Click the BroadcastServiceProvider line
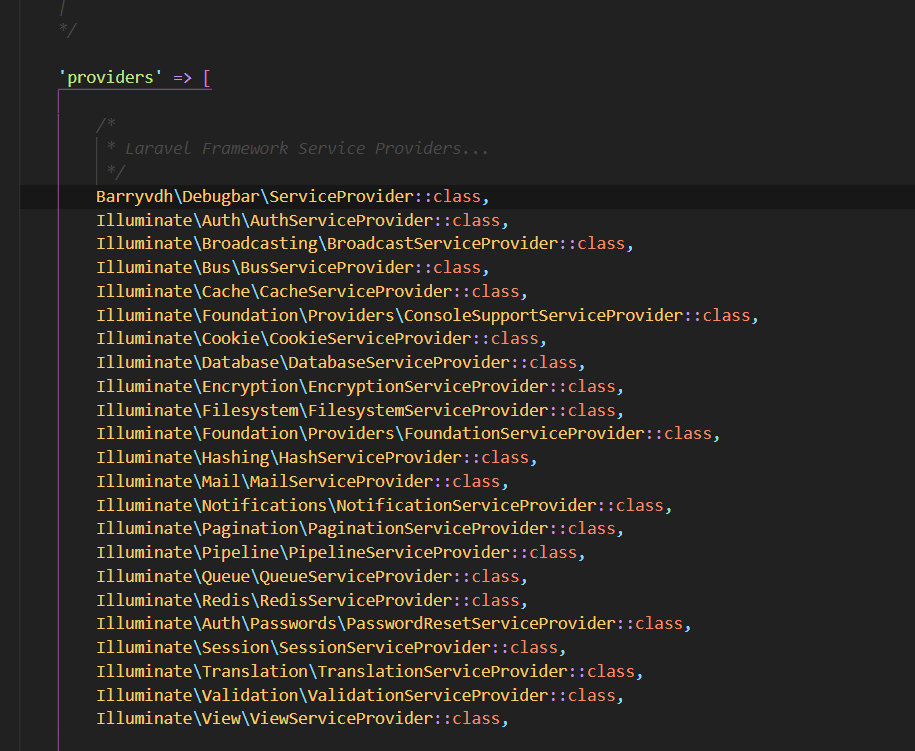Viewport: 915px width, 751px height. point(365,244)
